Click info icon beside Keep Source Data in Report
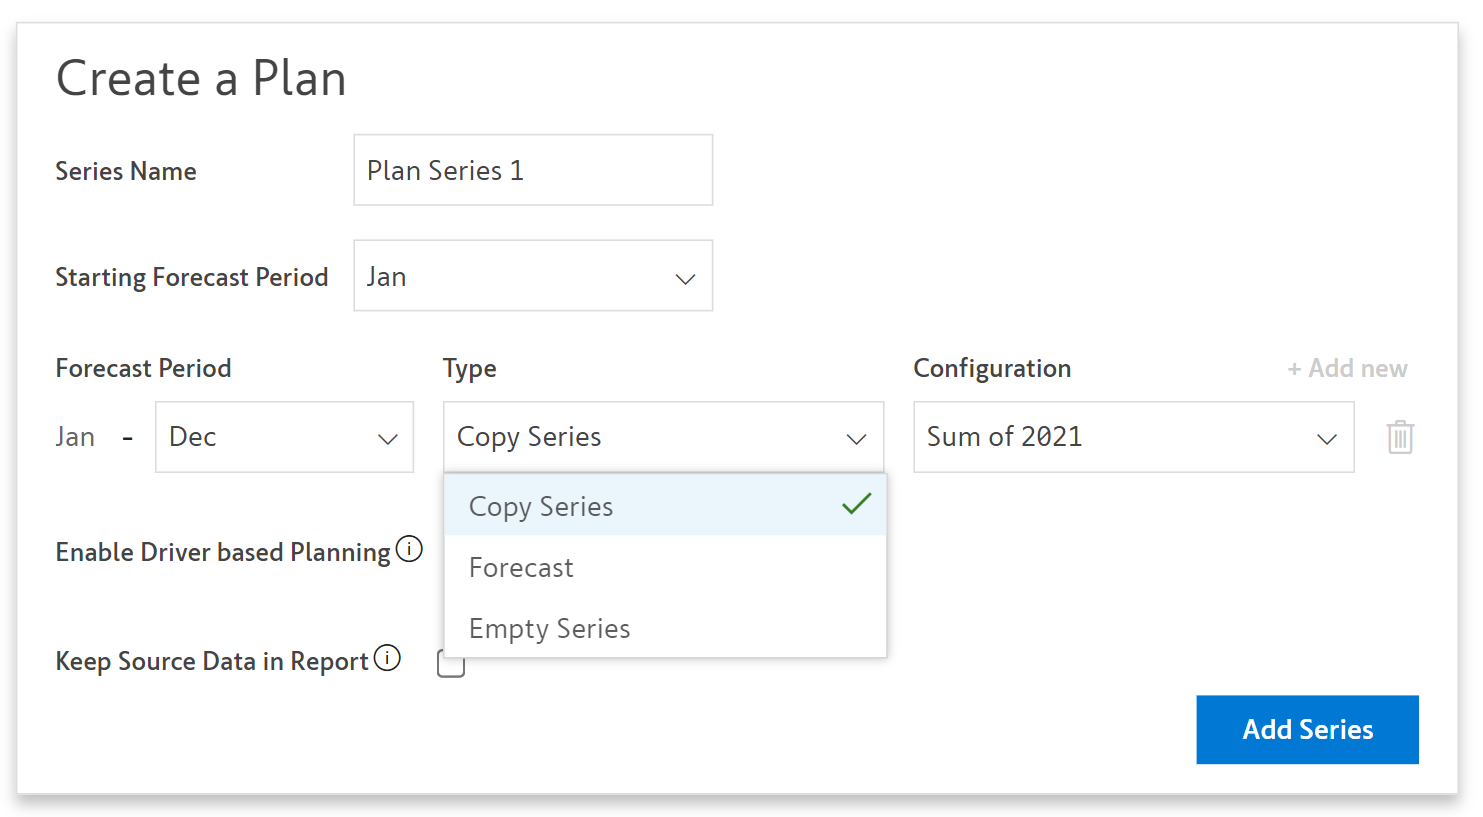Viewport: 1483px width, 817px height. pos(387,658)
